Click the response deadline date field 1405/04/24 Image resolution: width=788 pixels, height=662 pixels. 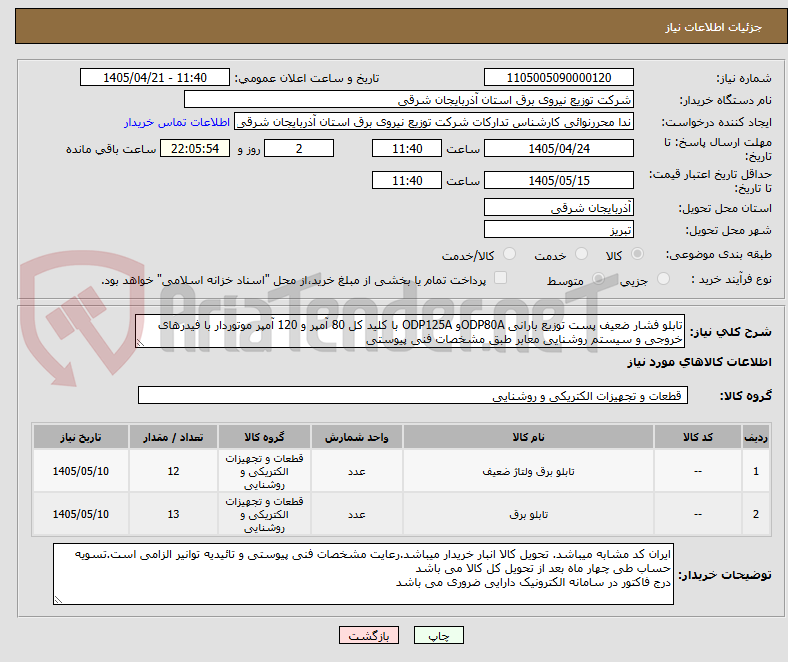click(558, 148)
